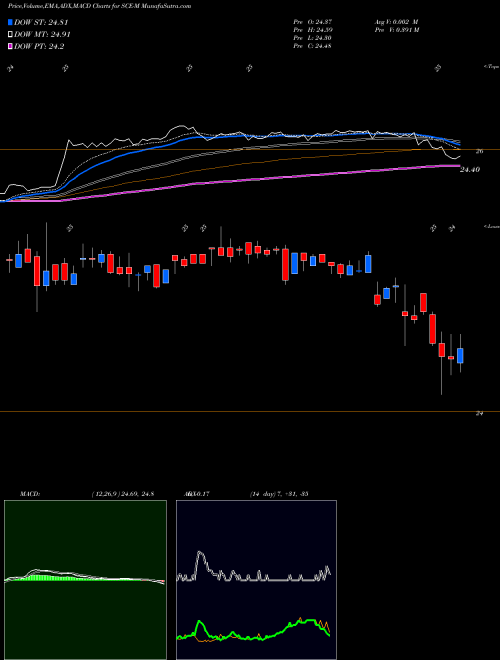500x660 pixels.
Task: Click the white DOW MT legend swatch
Action: [x=10, y=35]
